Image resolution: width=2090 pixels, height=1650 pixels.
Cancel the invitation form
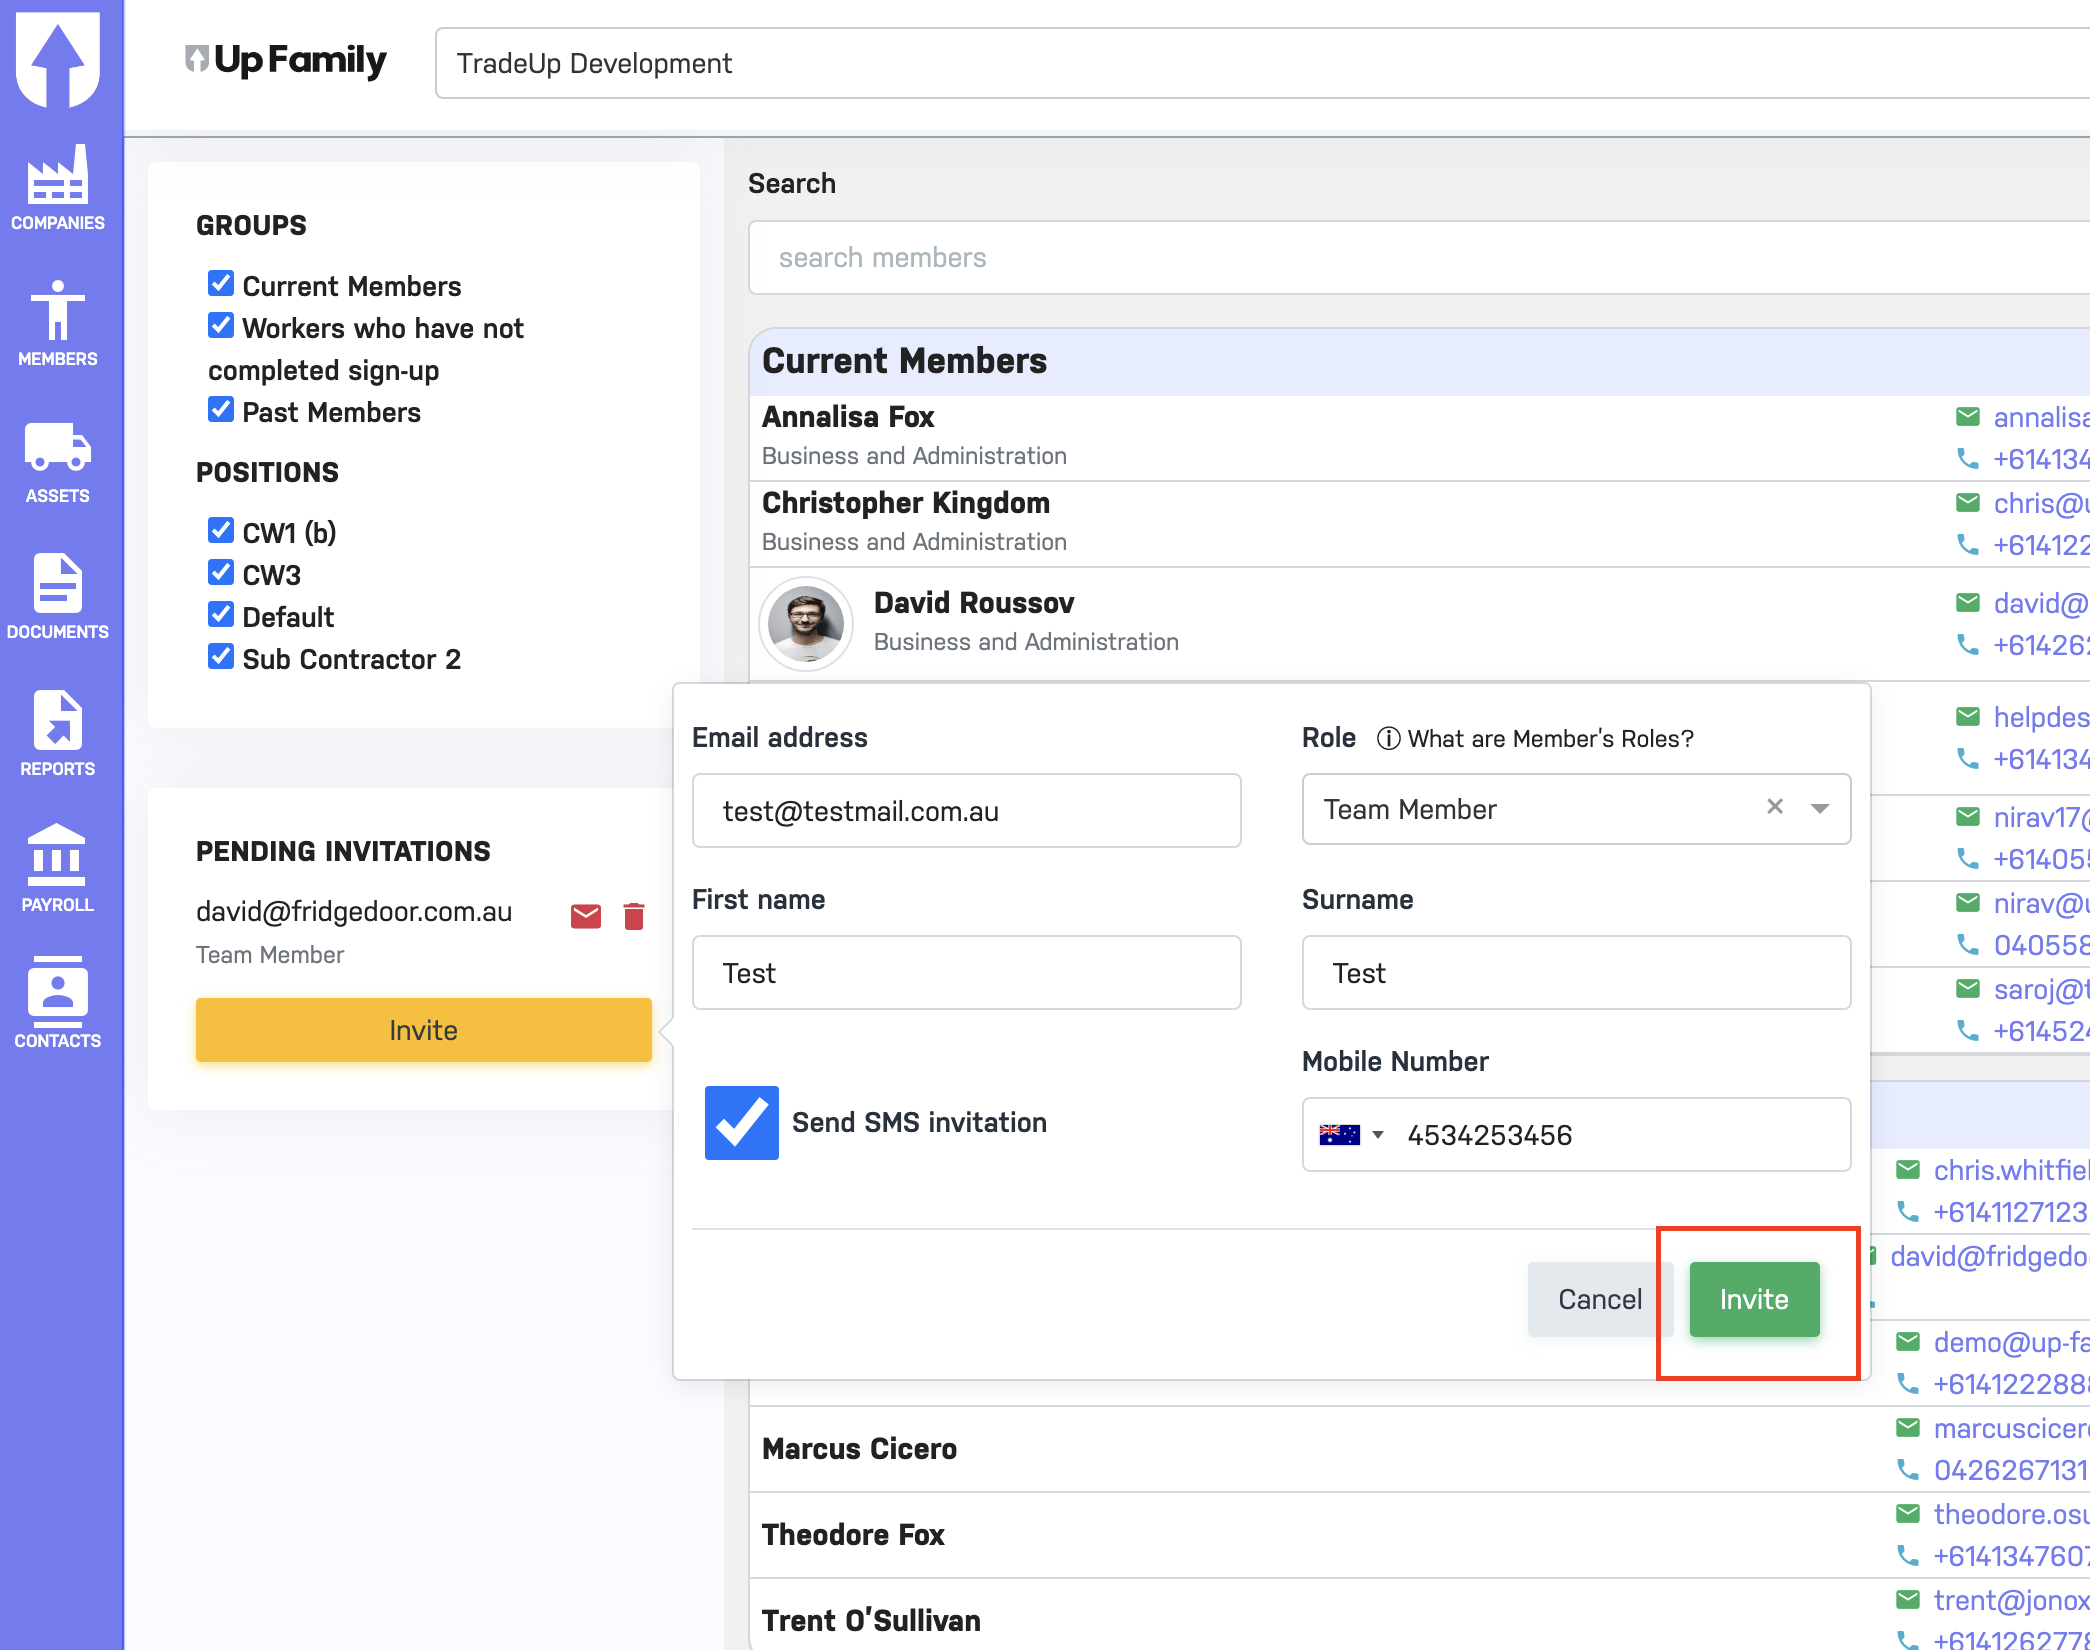pyautogui.click(x=1599, y=1299)
